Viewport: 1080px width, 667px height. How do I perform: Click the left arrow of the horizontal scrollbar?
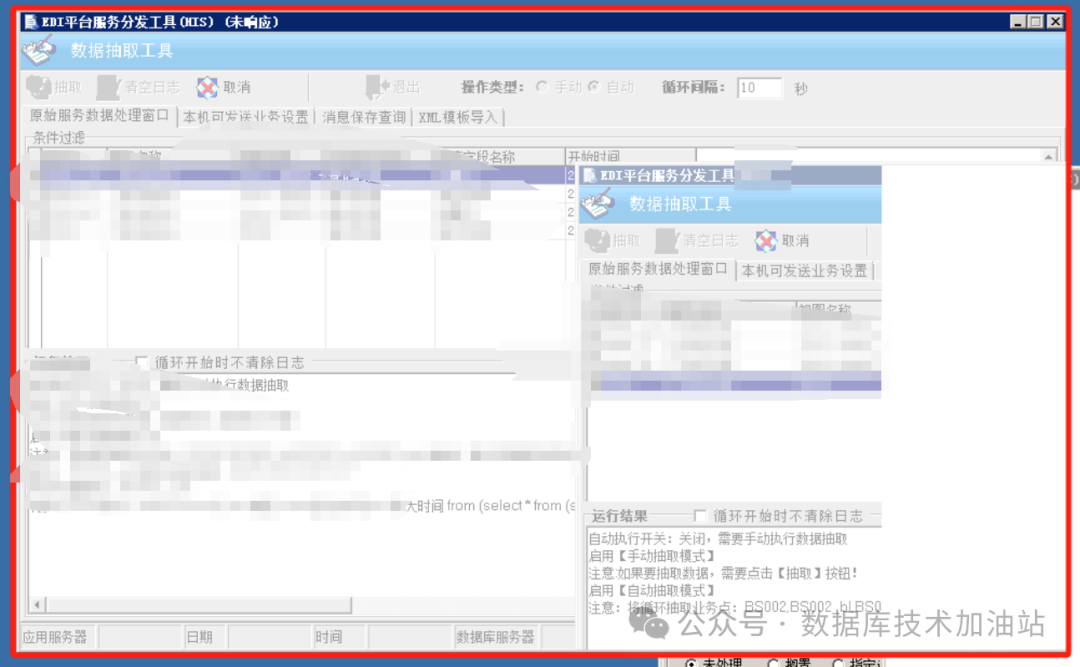(37, 605)
